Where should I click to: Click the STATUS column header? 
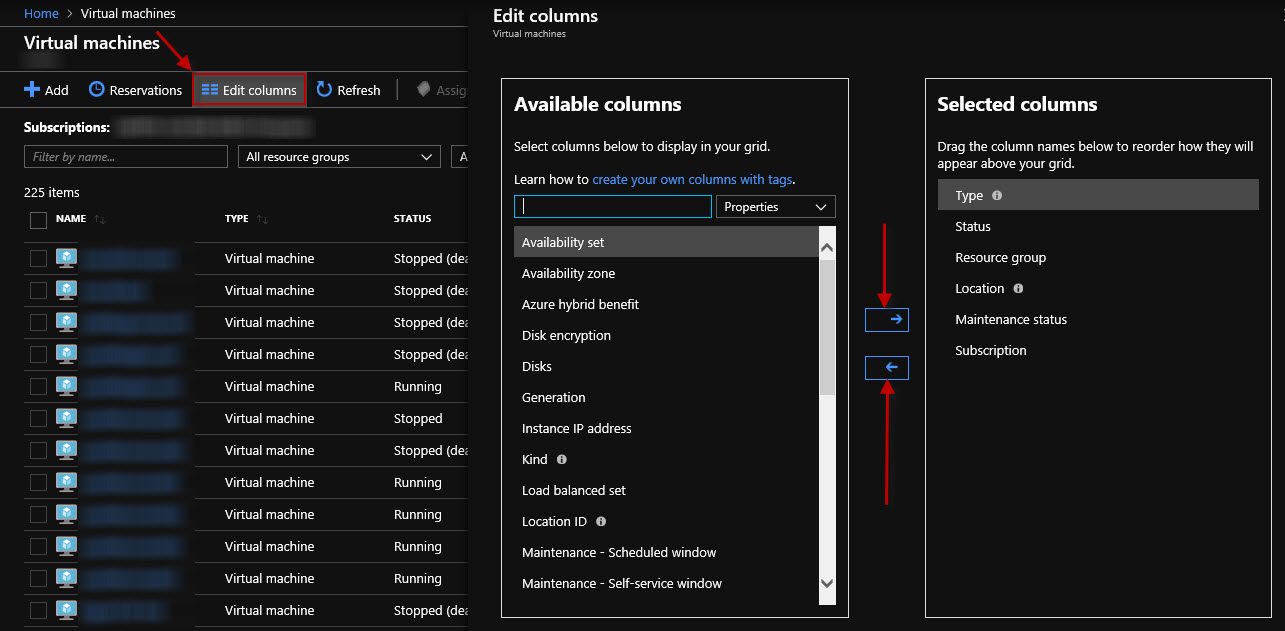[412, 219]
